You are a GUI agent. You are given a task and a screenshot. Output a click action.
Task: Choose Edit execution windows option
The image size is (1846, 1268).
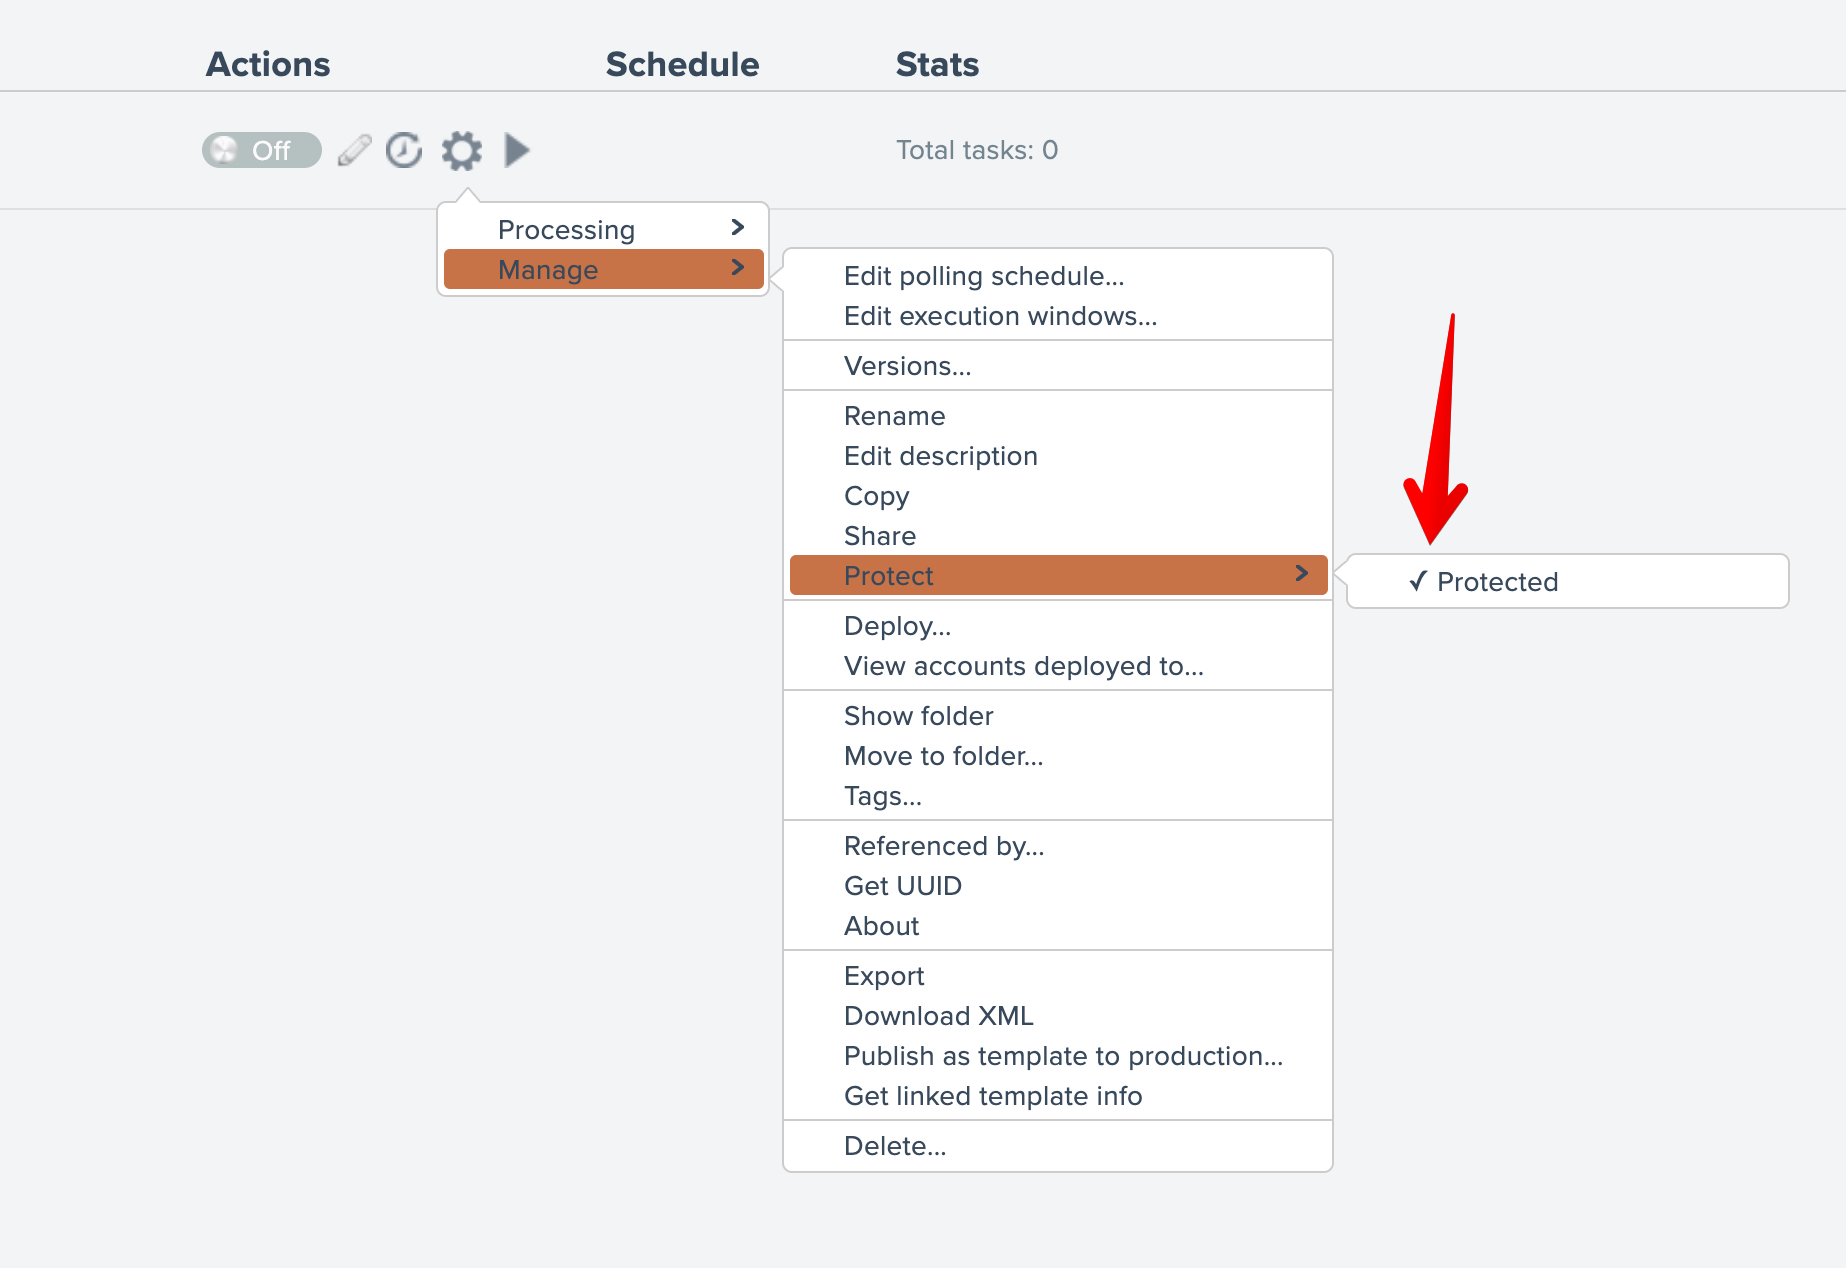[1000, 316]
